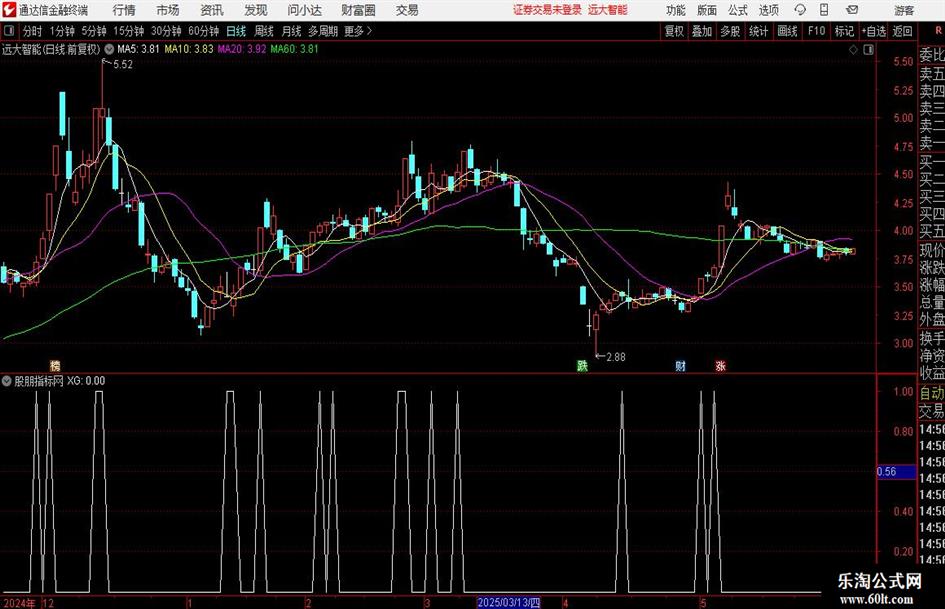The height and width of the screenshot is (609, 945).
Task: Open the 多周期 multi-period view
Action: (323, 31)
